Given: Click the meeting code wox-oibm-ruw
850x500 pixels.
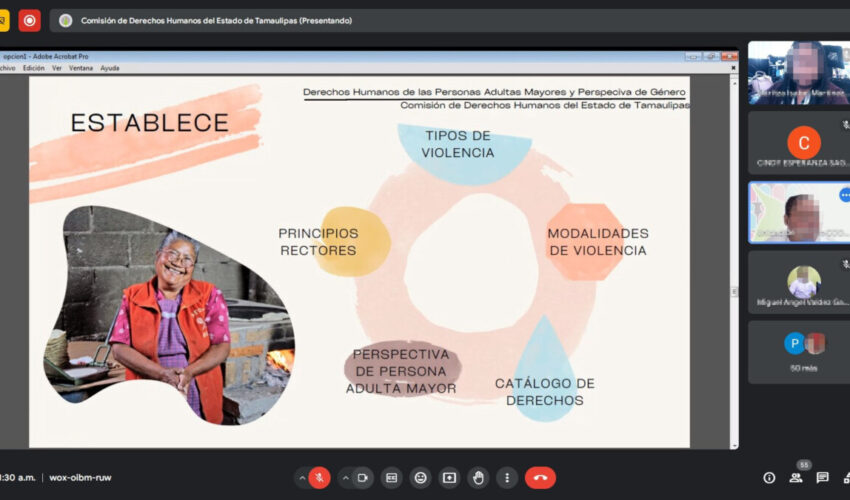Looking at the screenshot, I should pos(80,478).
